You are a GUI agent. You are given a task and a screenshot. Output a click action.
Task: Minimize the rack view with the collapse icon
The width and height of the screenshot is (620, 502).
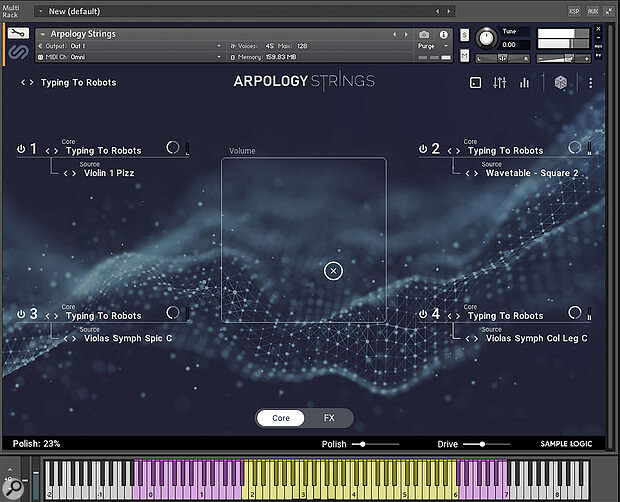pos(609,11)
